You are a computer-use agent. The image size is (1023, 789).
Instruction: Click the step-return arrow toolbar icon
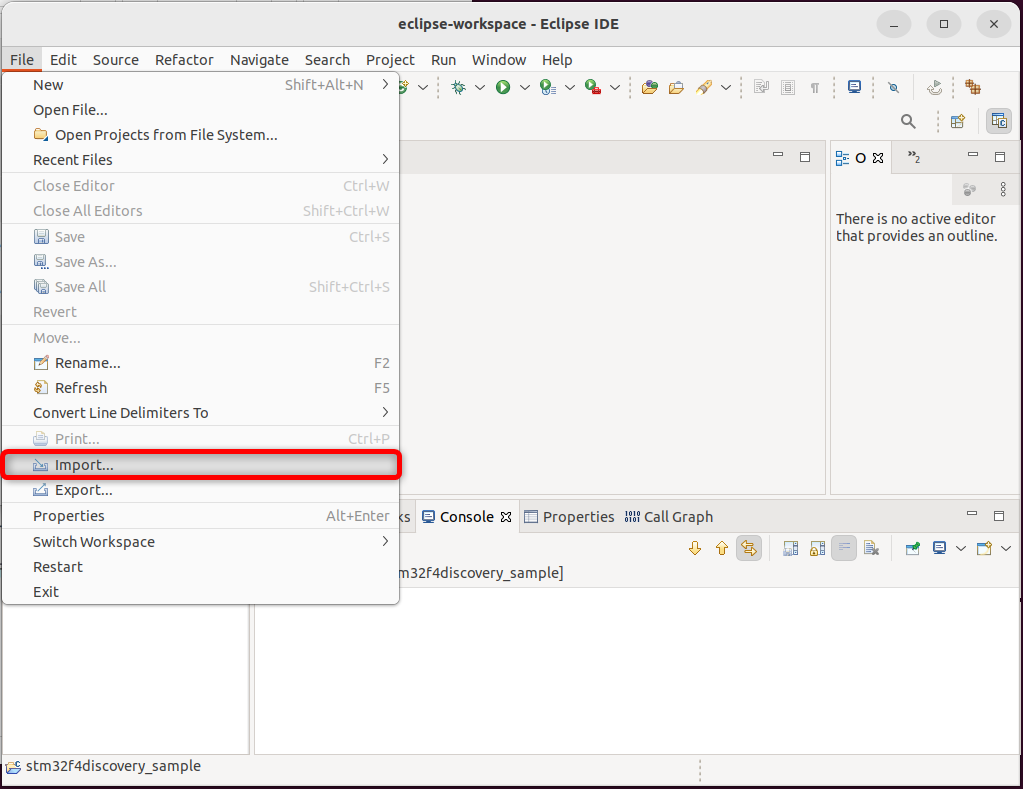(934, 87)
